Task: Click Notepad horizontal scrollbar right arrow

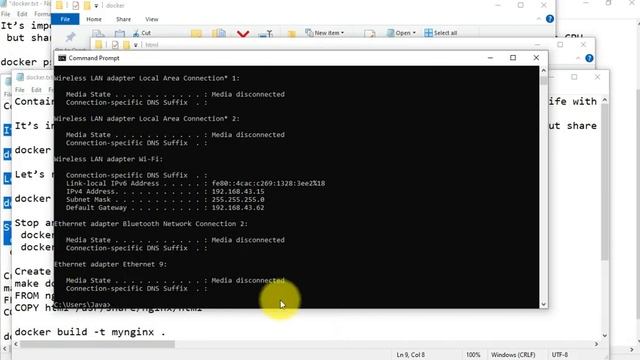Action: (596, 344)
